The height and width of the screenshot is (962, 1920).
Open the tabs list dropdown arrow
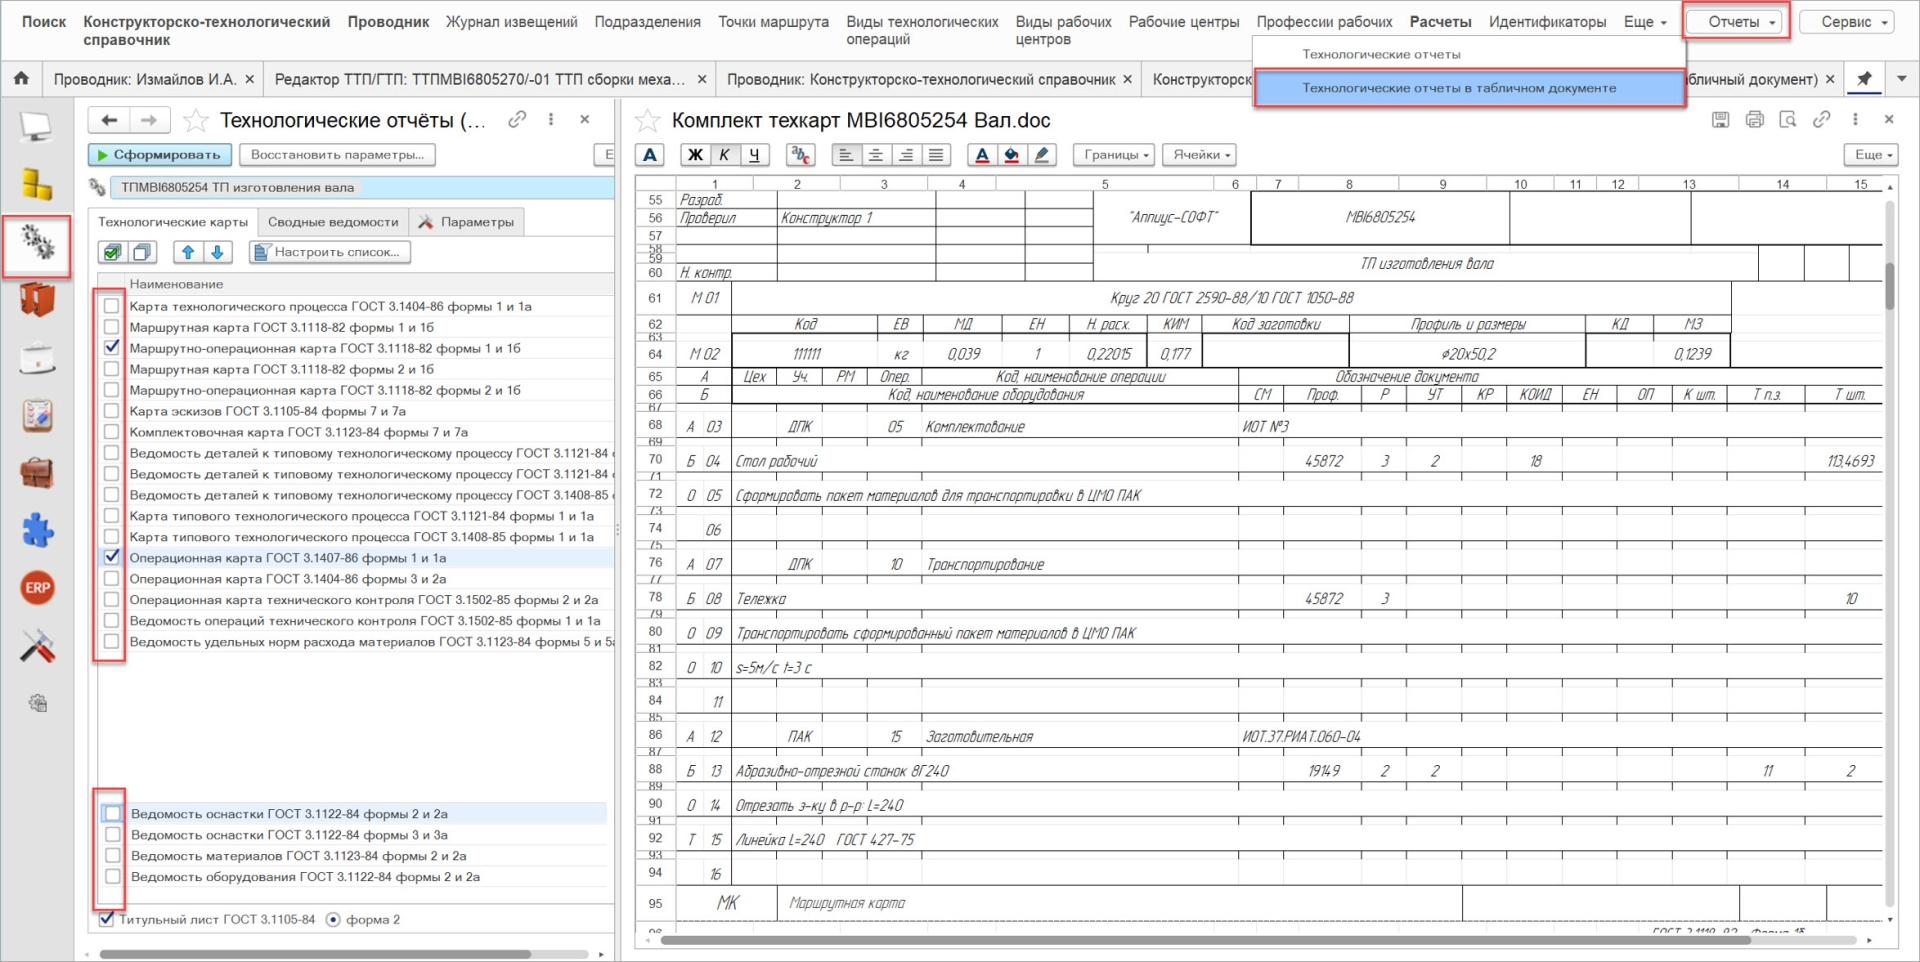pos(1901,79)
